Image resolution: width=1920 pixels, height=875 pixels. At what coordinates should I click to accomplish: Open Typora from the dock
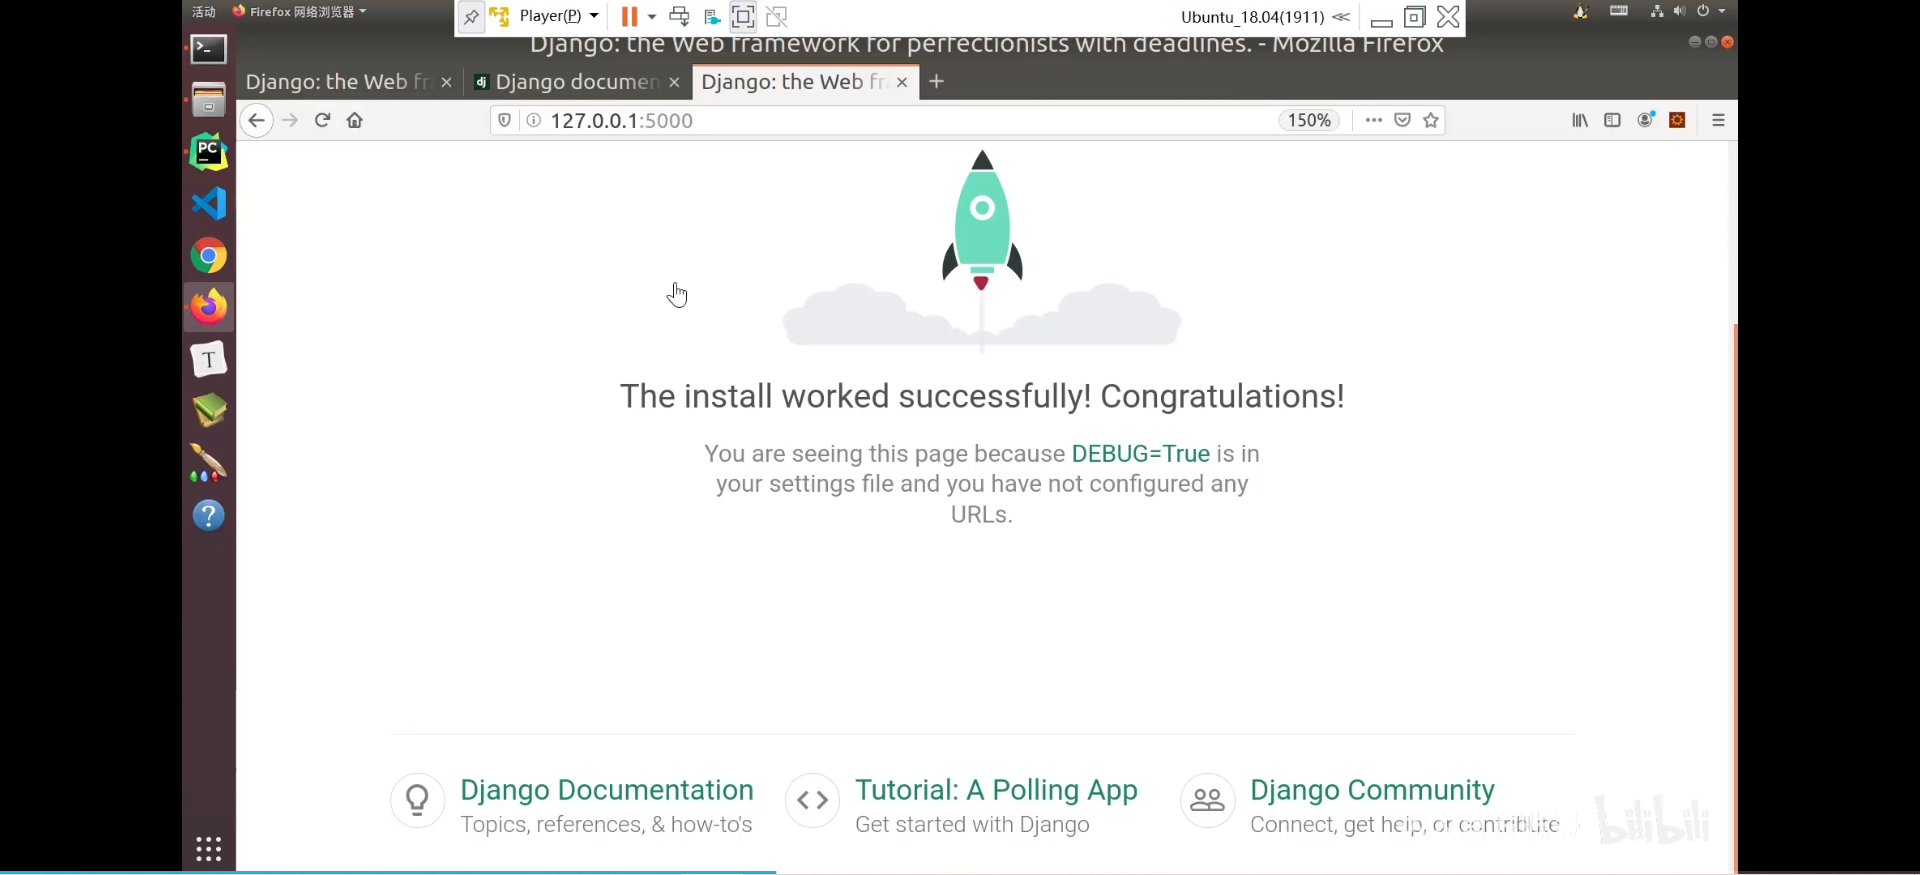point(209,359)
